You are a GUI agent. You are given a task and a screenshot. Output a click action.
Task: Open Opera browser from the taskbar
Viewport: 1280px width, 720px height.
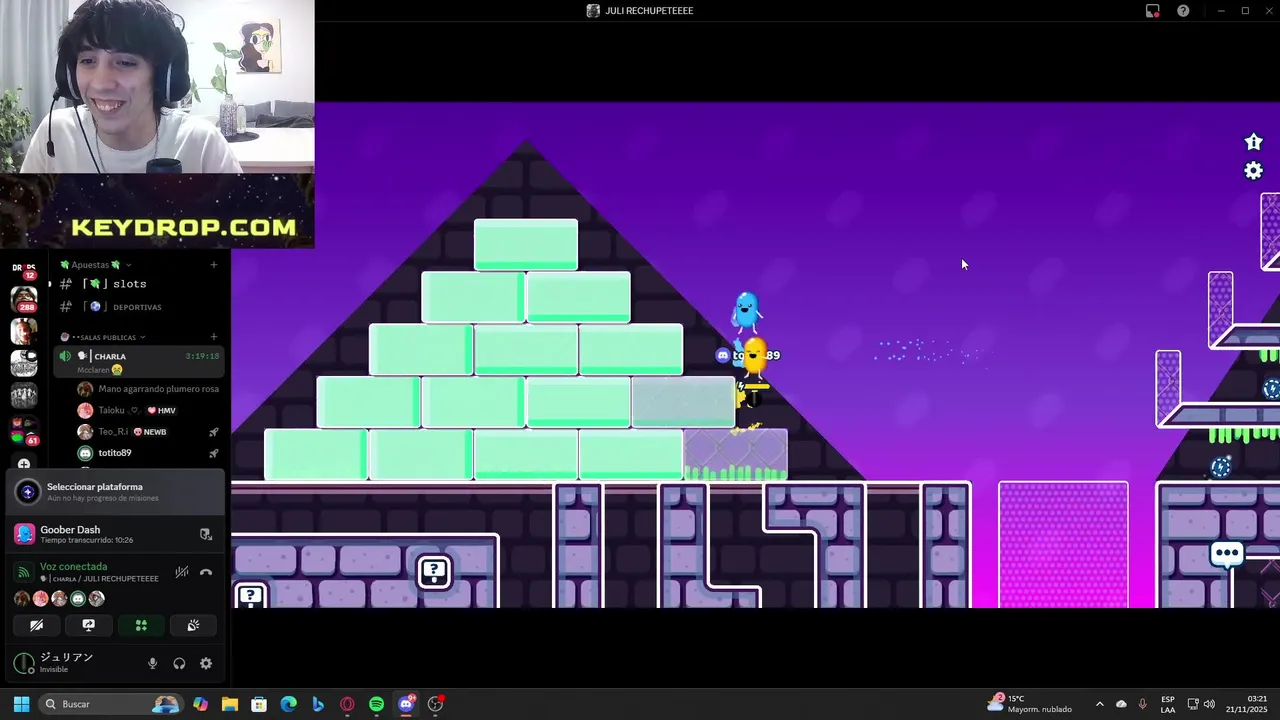pyautogui.click(x=347, y=704)
